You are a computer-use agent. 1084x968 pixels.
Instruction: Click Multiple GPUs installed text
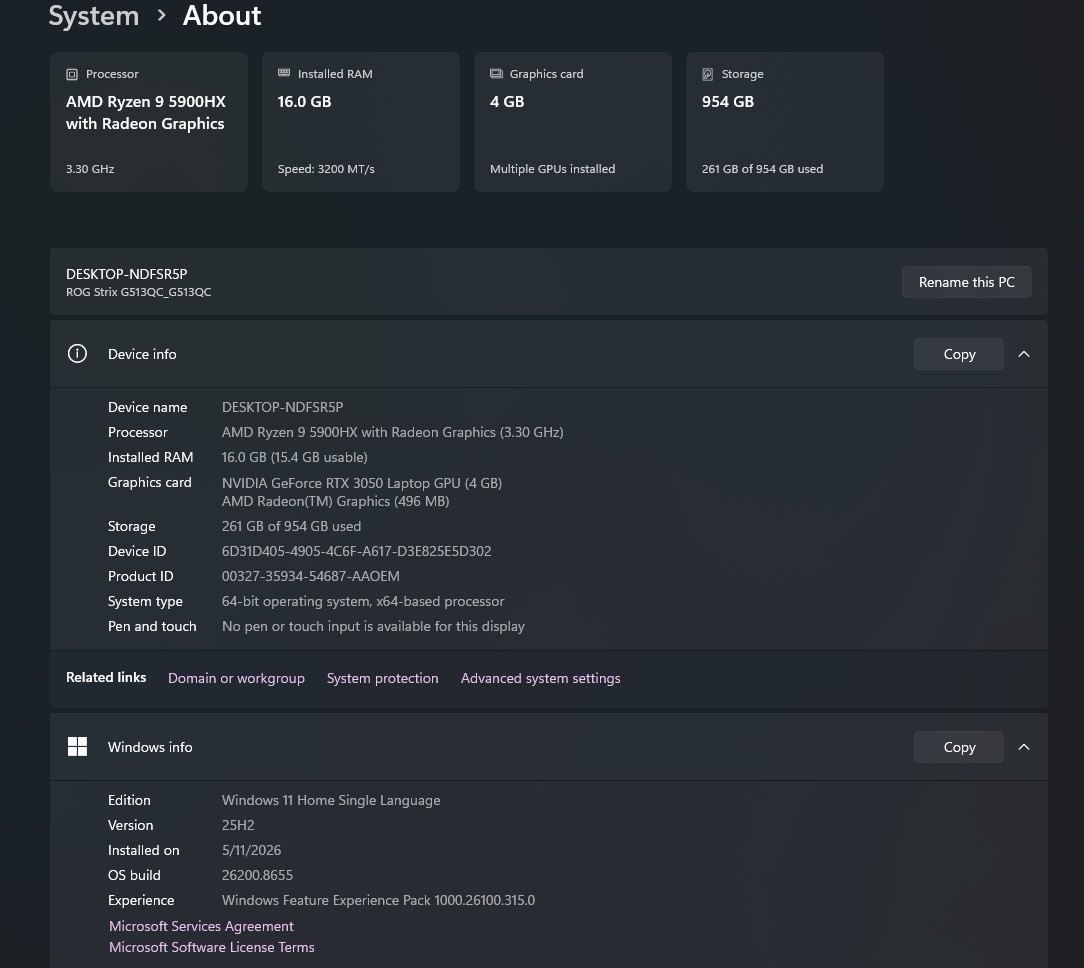click(x=552, y=169)
